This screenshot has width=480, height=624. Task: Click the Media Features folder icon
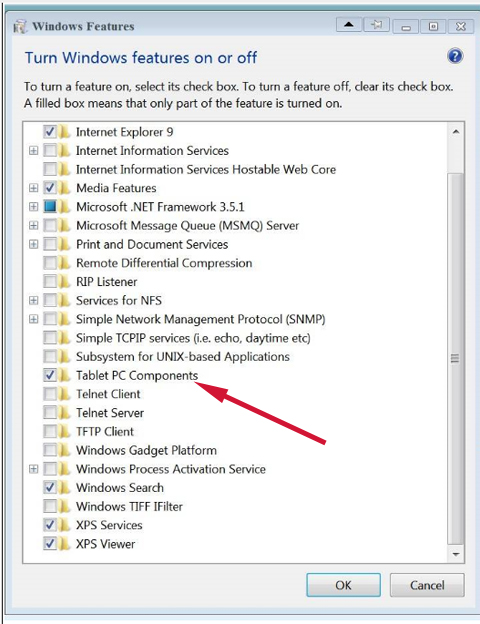pyautogui.click(x=64, y=188)
